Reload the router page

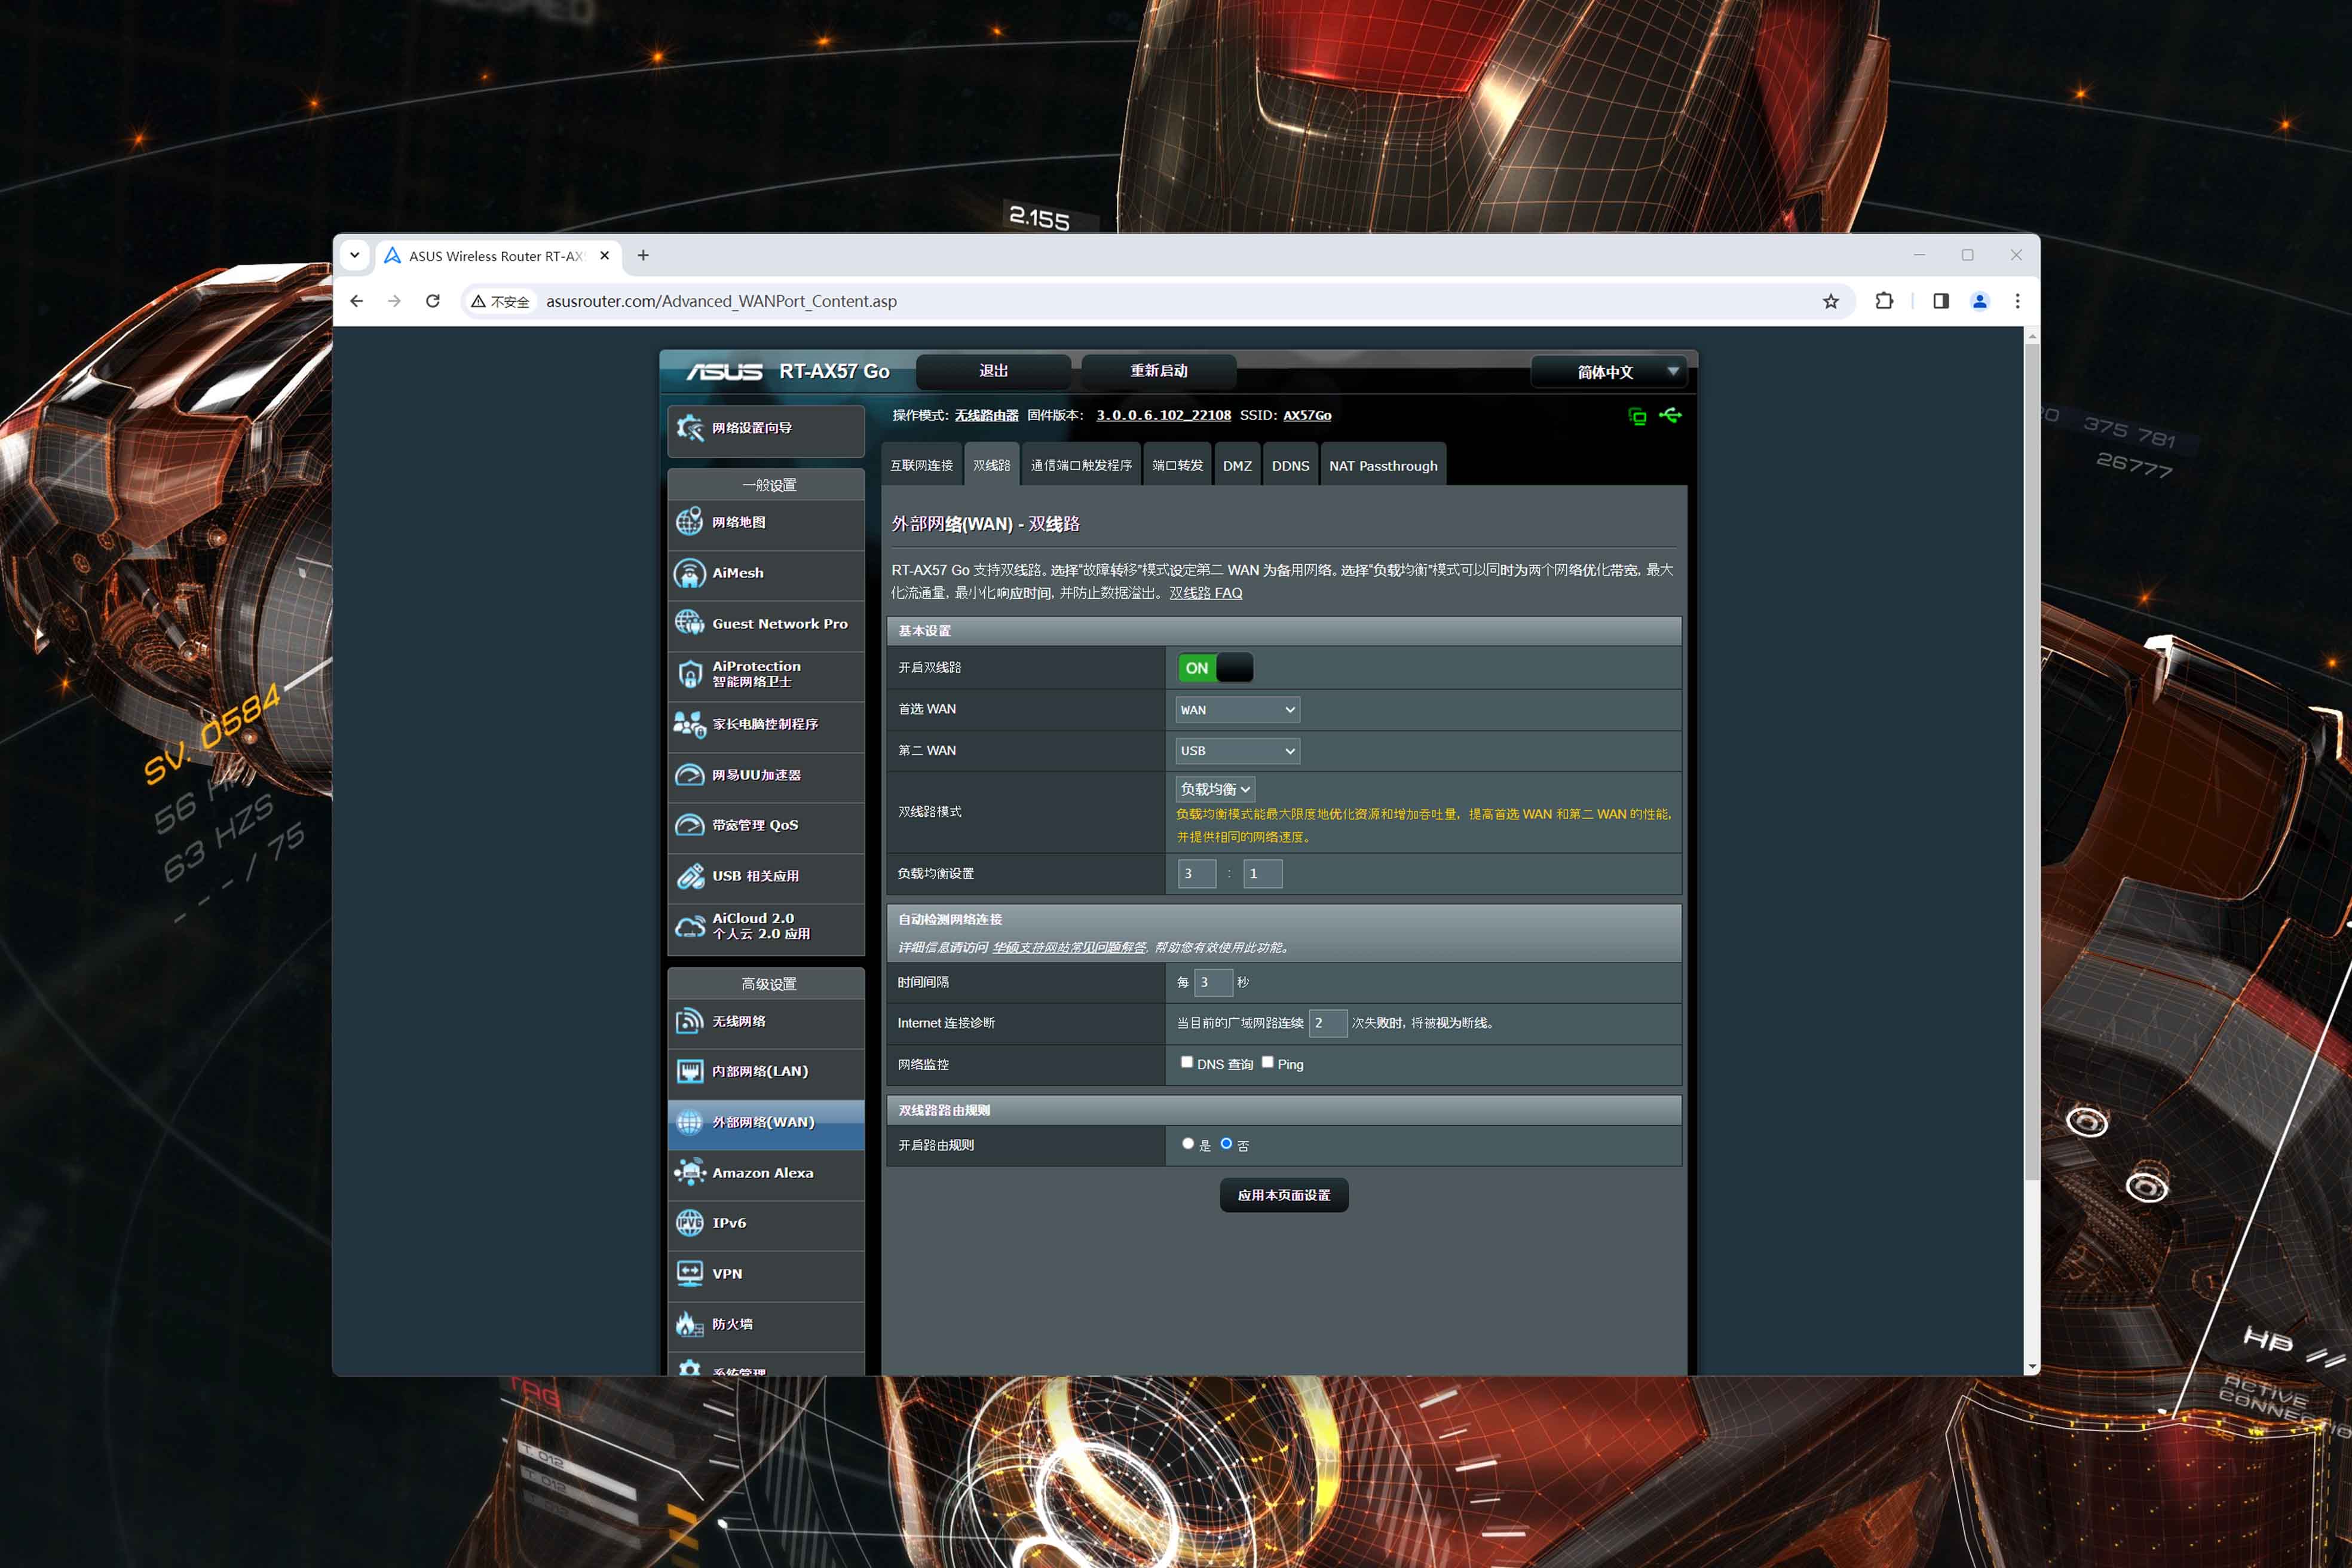433,301
